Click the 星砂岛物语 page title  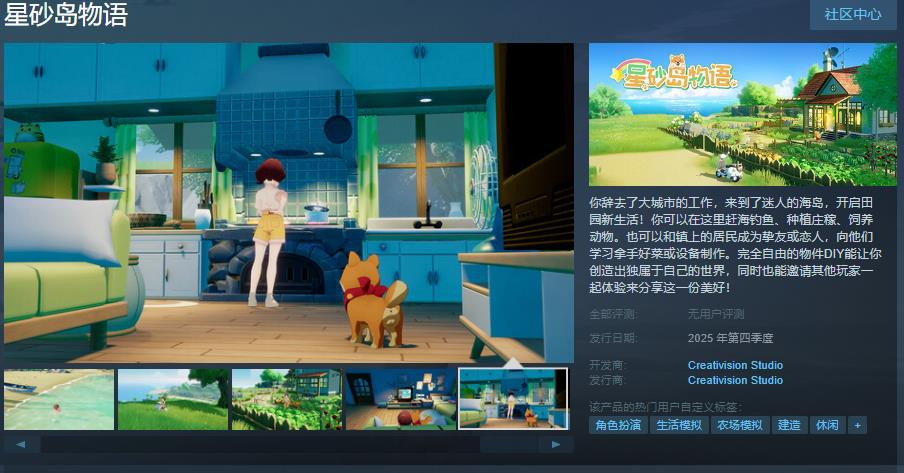point(66,15)
